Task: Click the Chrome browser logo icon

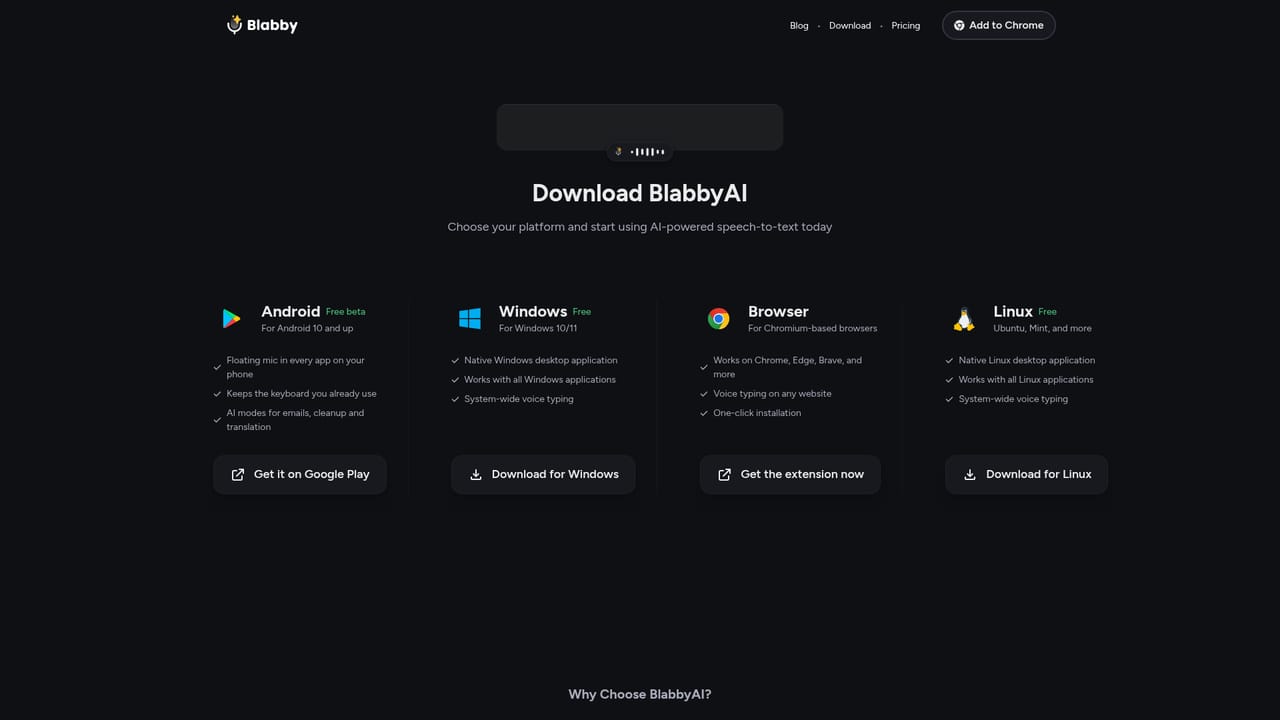Action: click(718, 319)
